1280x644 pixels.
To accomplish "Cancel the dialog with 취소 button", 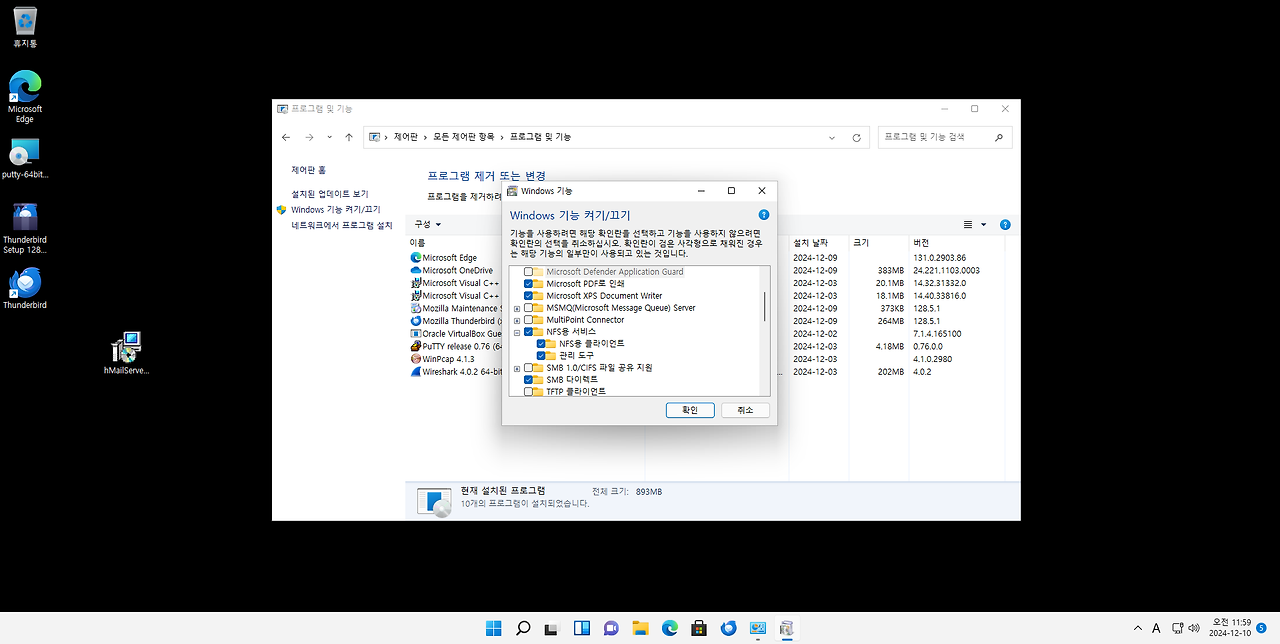I will [745, 410].
